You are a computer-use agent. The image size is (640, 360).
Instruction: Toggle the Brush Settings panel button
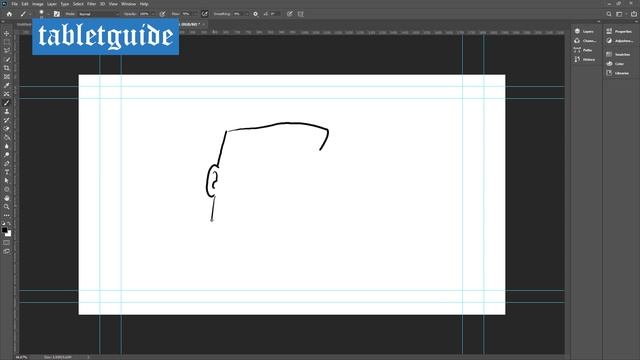(x=57, y=14)
